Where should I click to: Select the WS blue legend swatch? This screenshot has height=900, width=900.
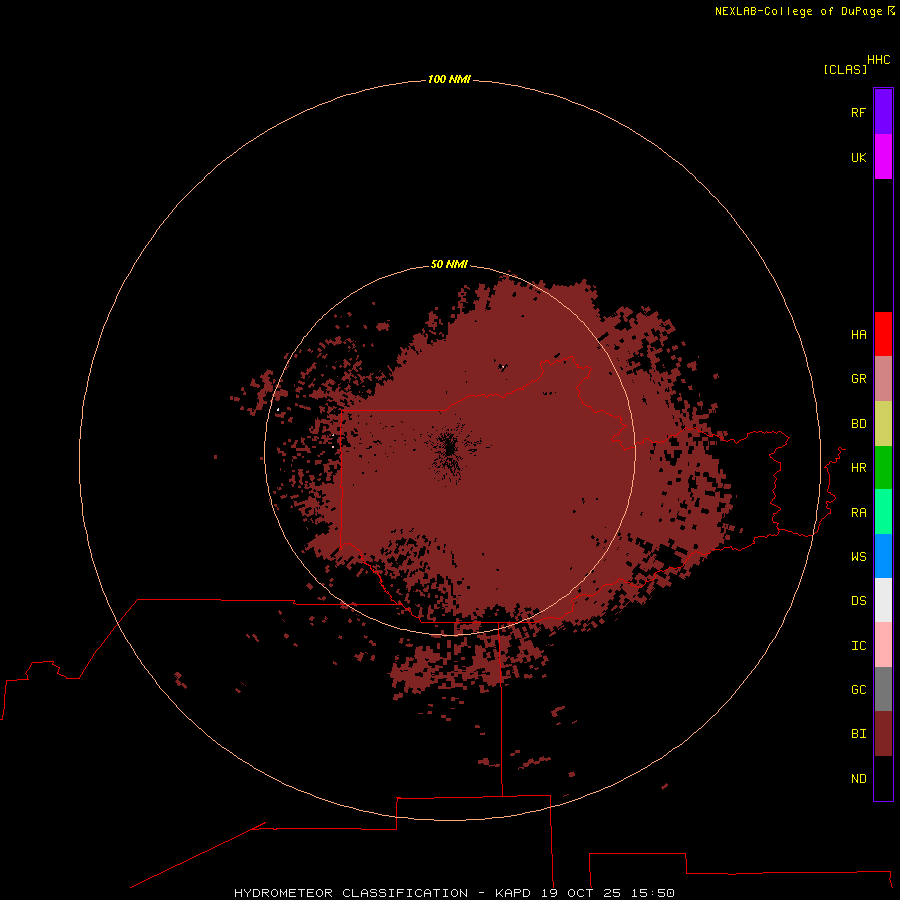(x=883, y=556)
